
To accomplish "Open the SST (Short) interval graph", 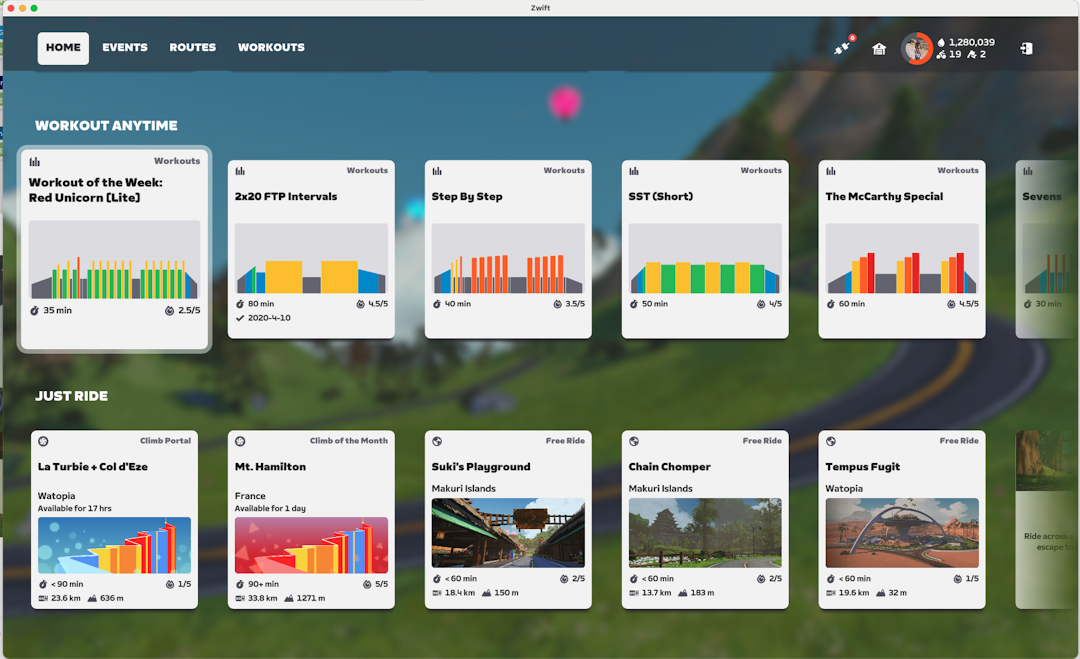I will (705, 259).
